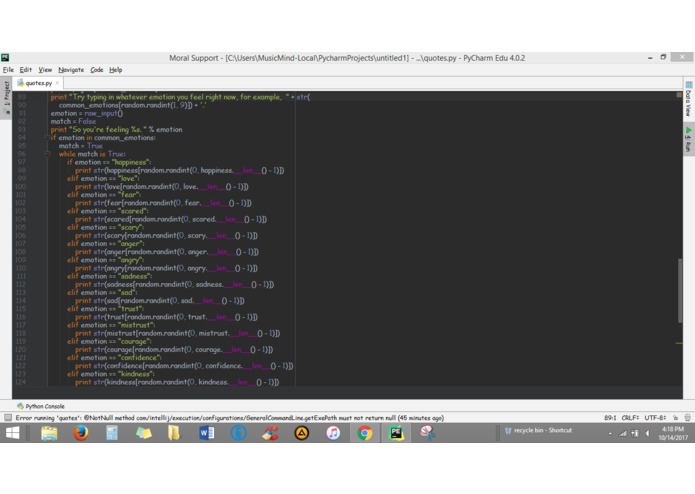The image size is (695, 494).
Task: Open the AIMP player from the taskbar
Action: [302, 433]
